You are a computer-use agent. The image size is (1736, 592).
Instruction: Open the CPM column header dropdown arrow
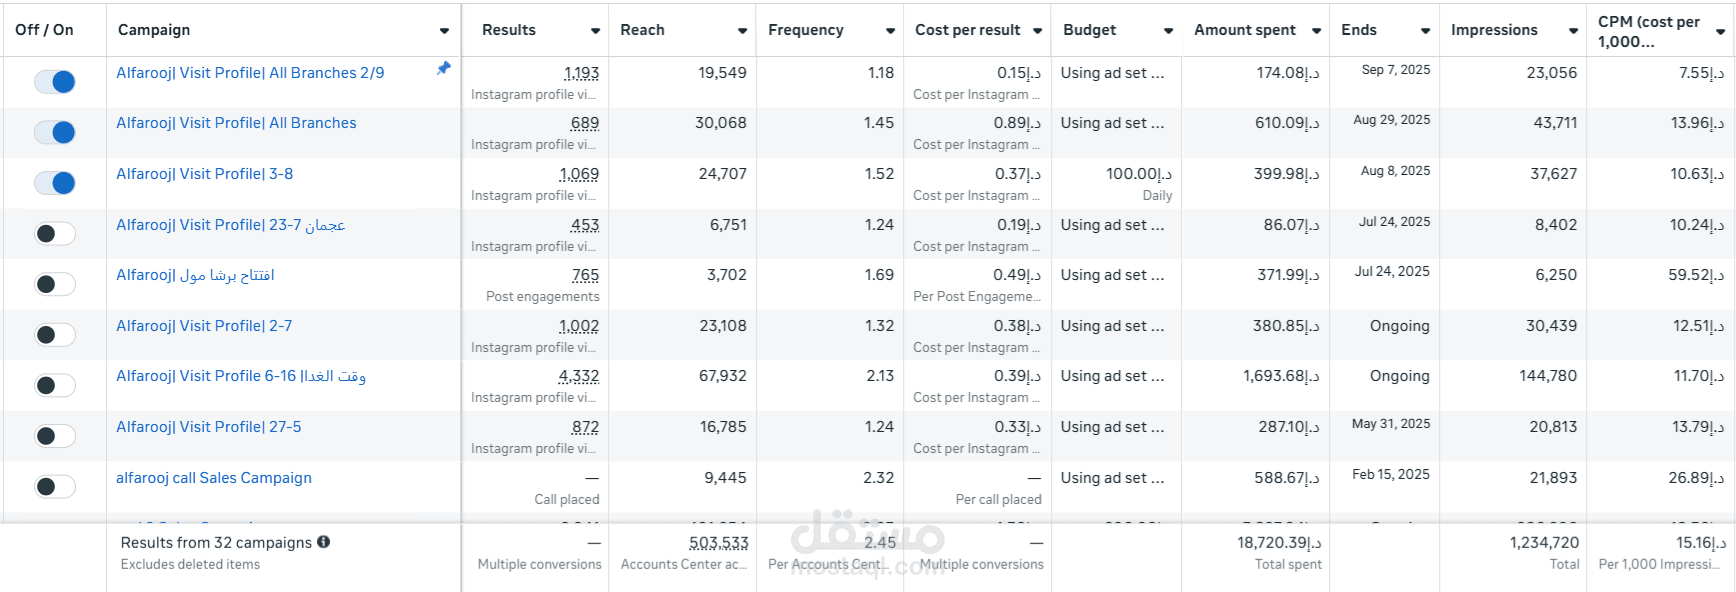1720,31
